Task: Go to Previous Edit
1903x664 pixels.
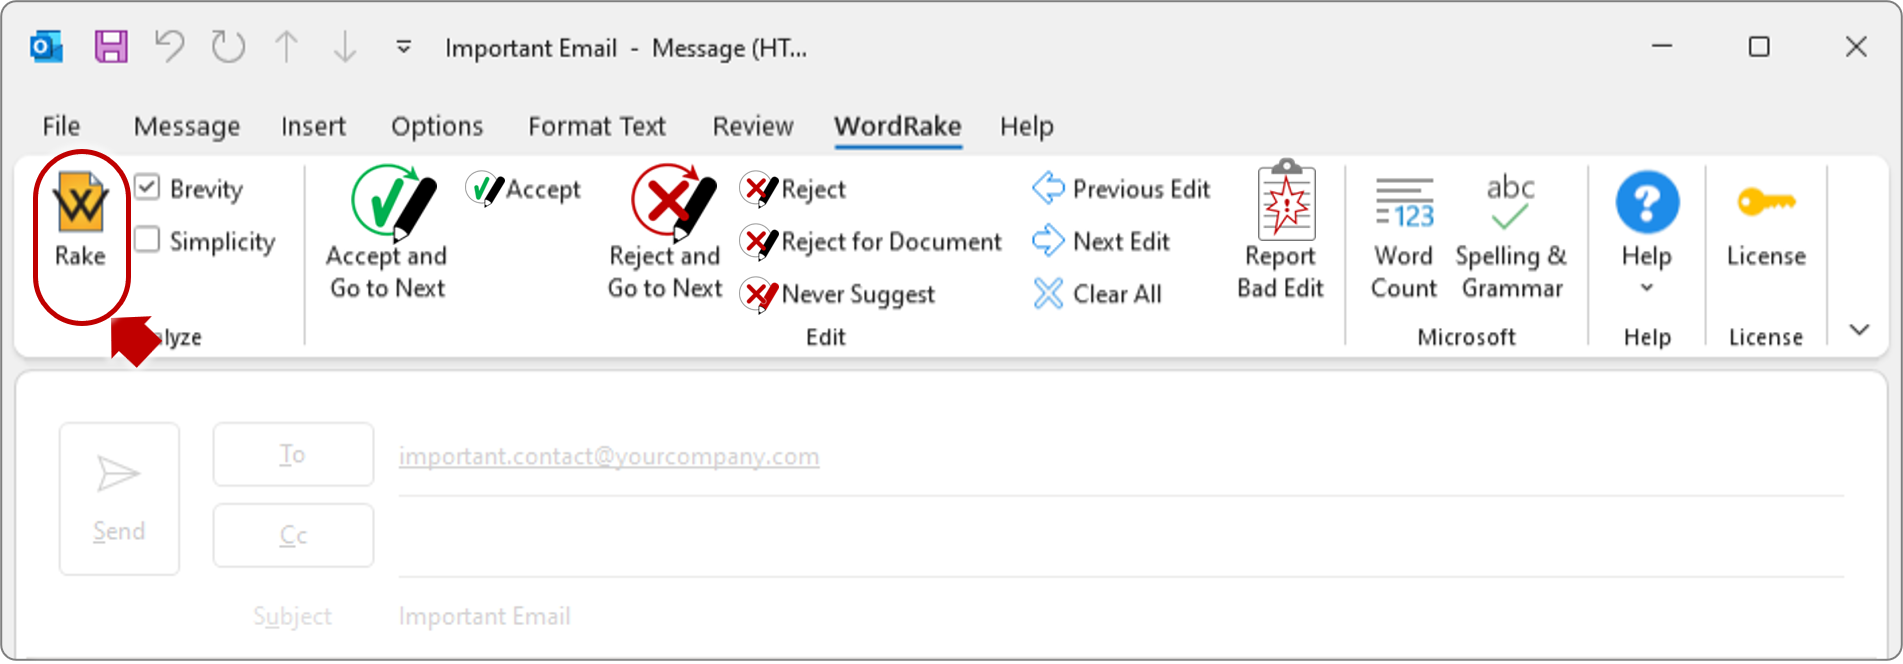Action: click(x=1121, y=188)
